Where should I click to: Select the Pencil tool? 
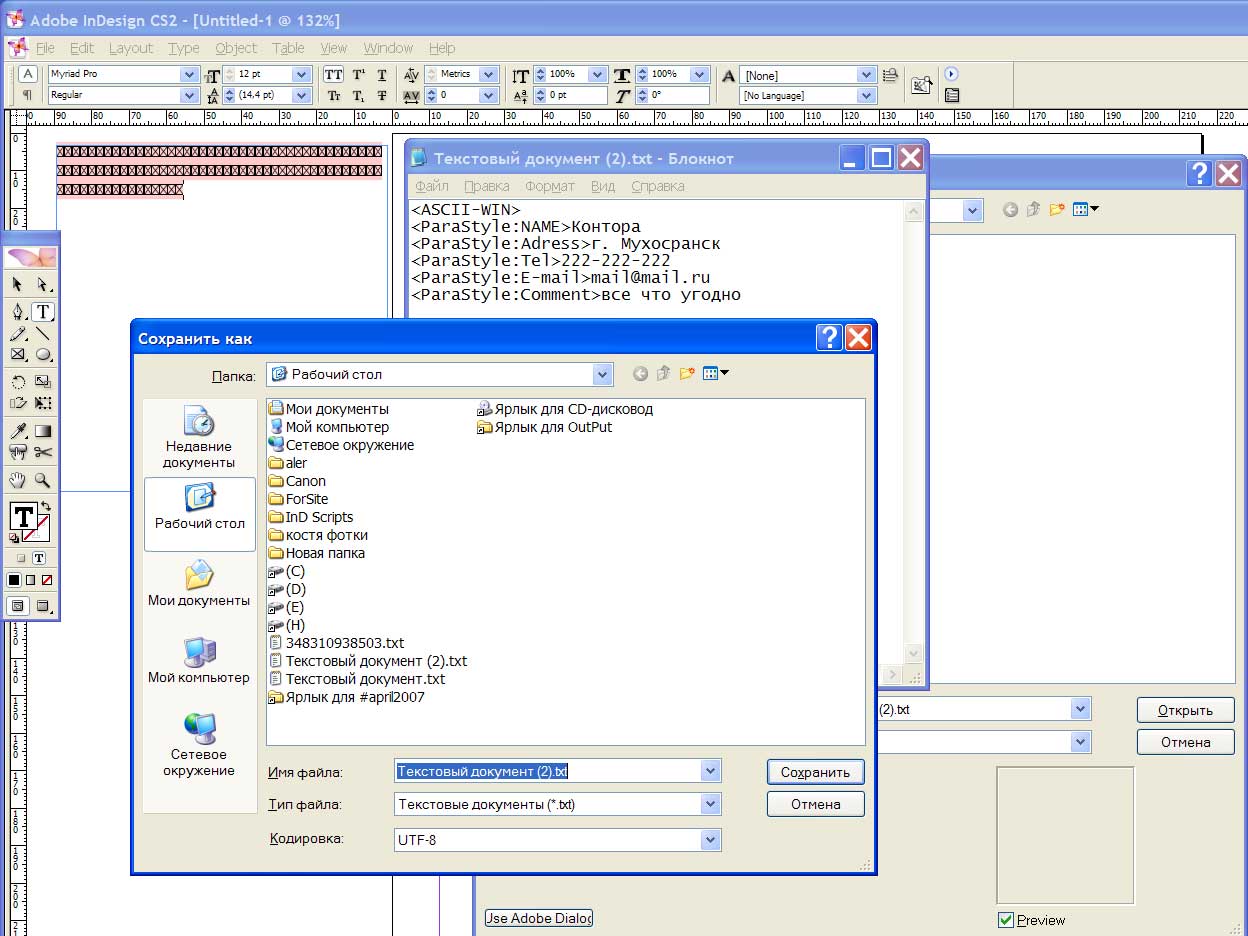click(18, 334)
